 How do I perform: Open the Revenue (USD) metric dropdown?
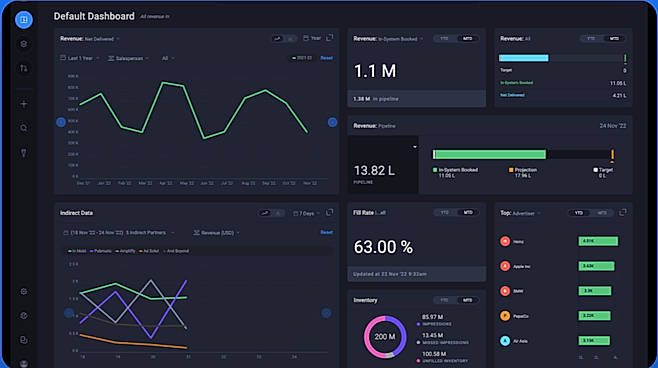[217, 232]
